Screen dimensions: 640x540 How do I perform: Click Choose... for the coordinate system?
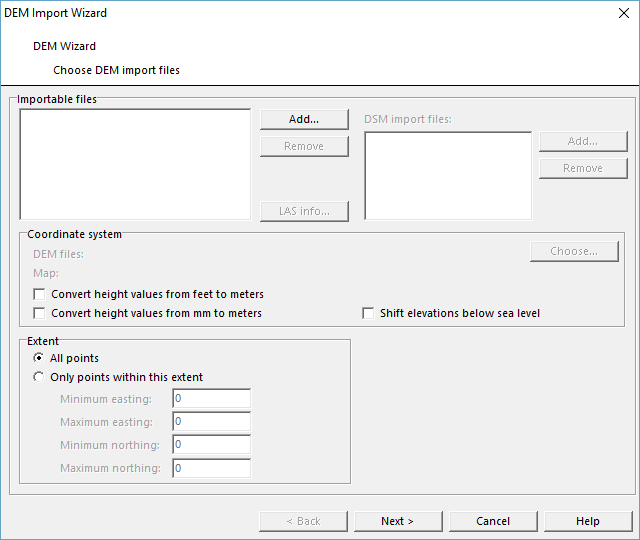tap(574, 251)
